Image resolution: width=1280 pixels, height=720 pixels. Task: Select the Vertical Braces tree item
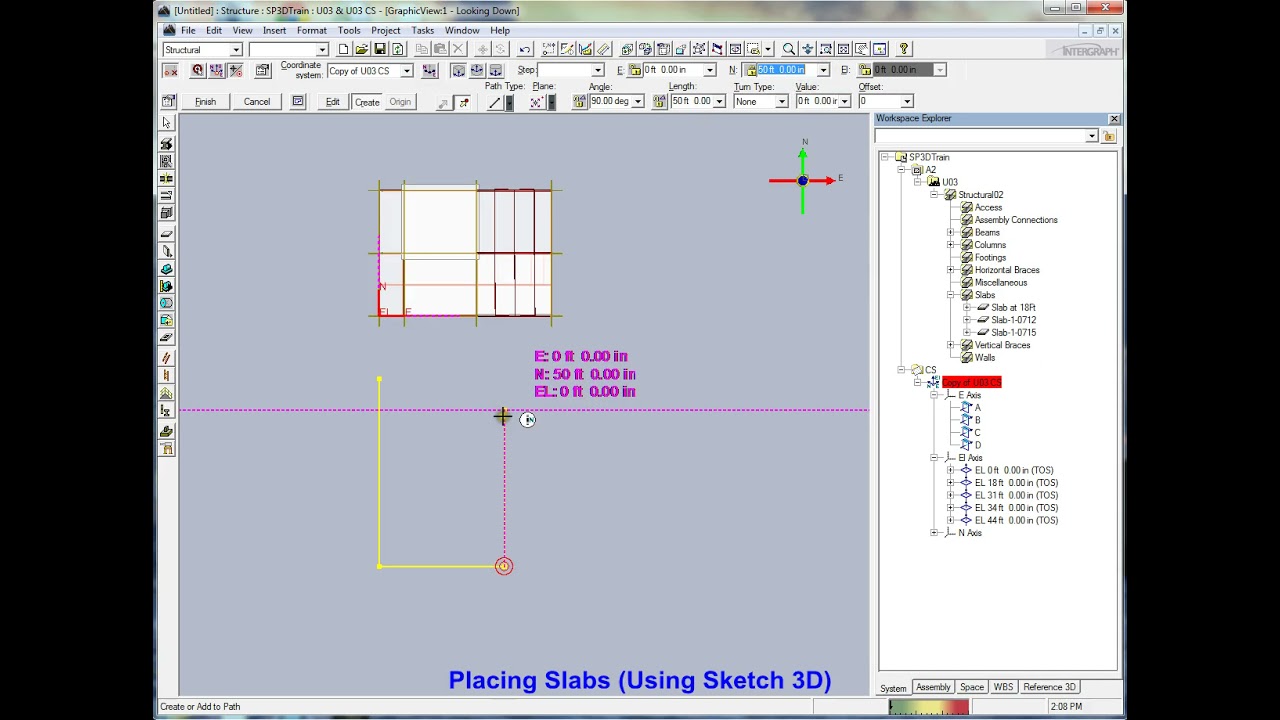pyautogui.click(x=1002, y=345)
